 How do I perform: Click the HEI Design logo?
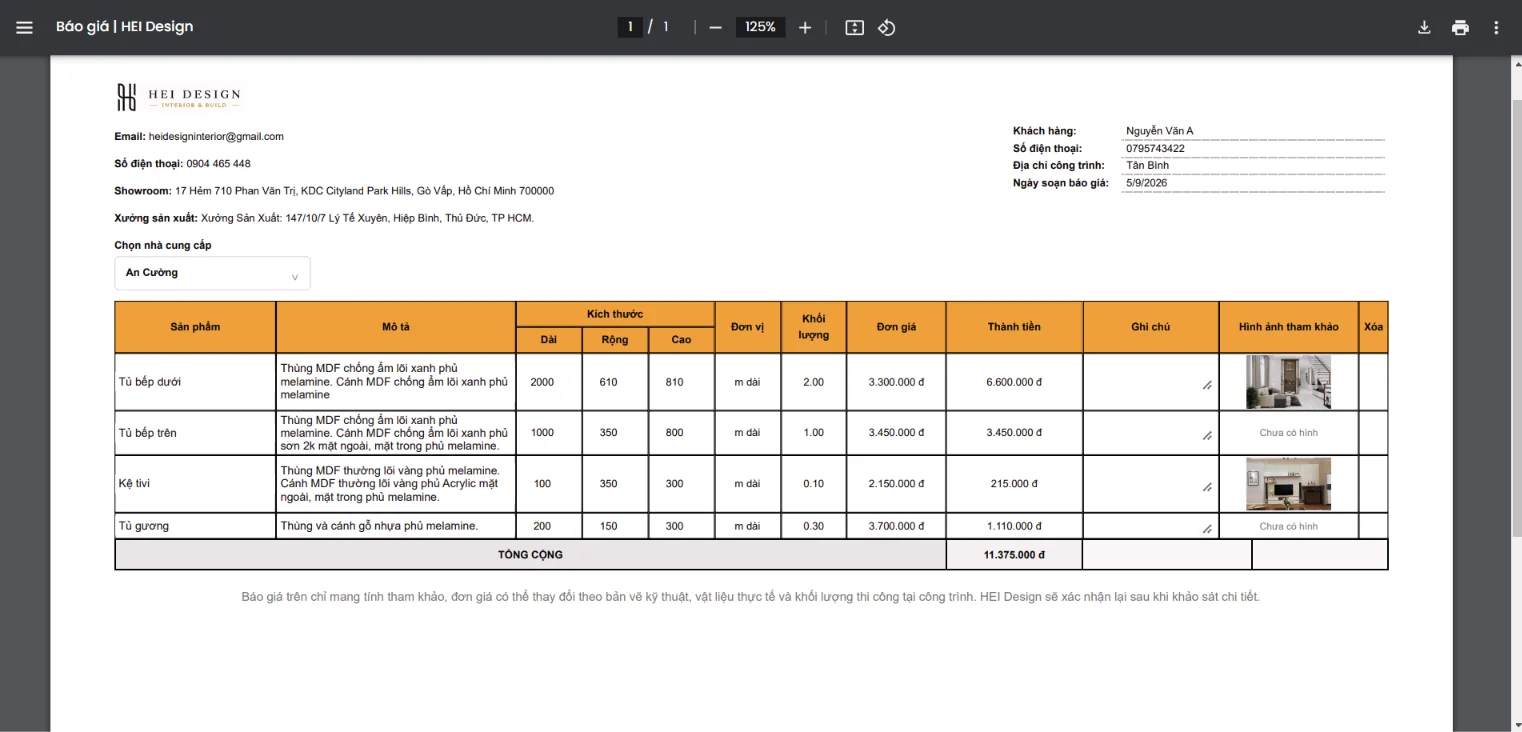click(178, 97)
